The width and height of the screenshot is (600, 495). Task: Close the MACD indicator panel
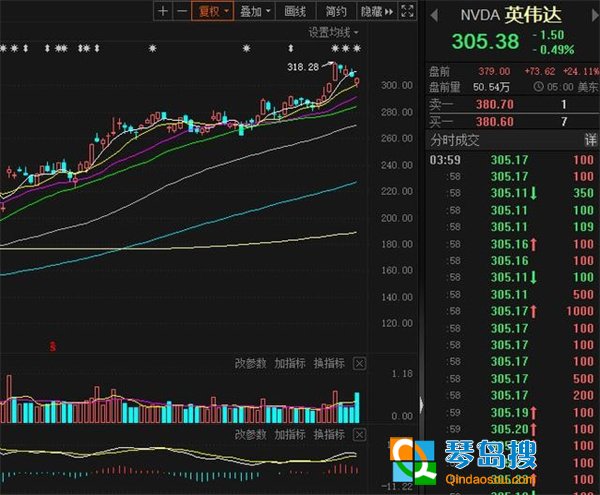[x=359, y=435]
